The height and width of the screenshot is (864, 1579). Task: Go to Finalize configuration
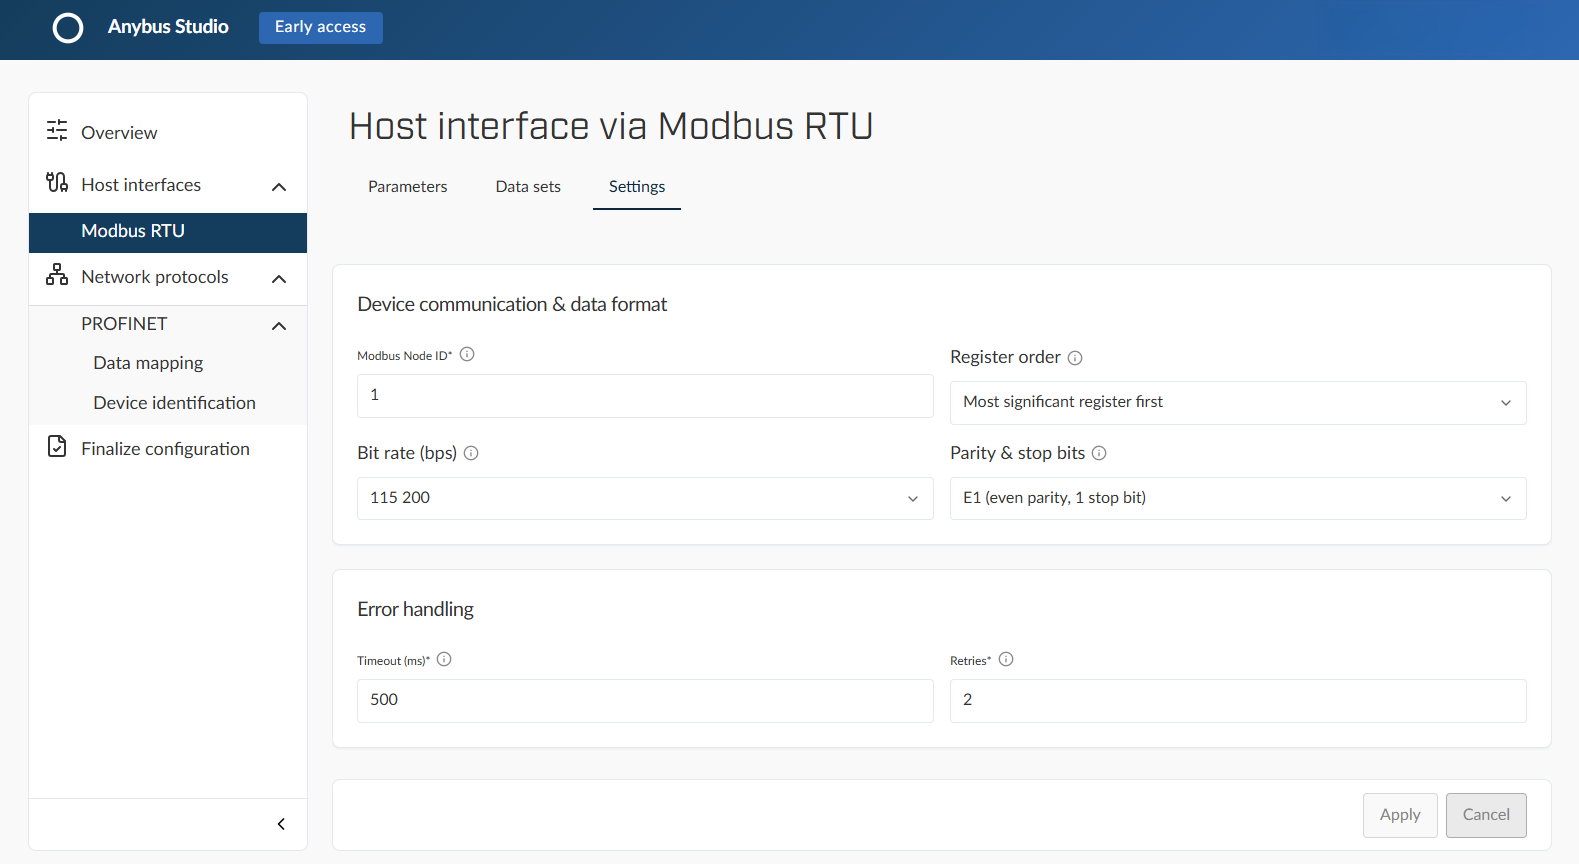(x=168, y=449)
